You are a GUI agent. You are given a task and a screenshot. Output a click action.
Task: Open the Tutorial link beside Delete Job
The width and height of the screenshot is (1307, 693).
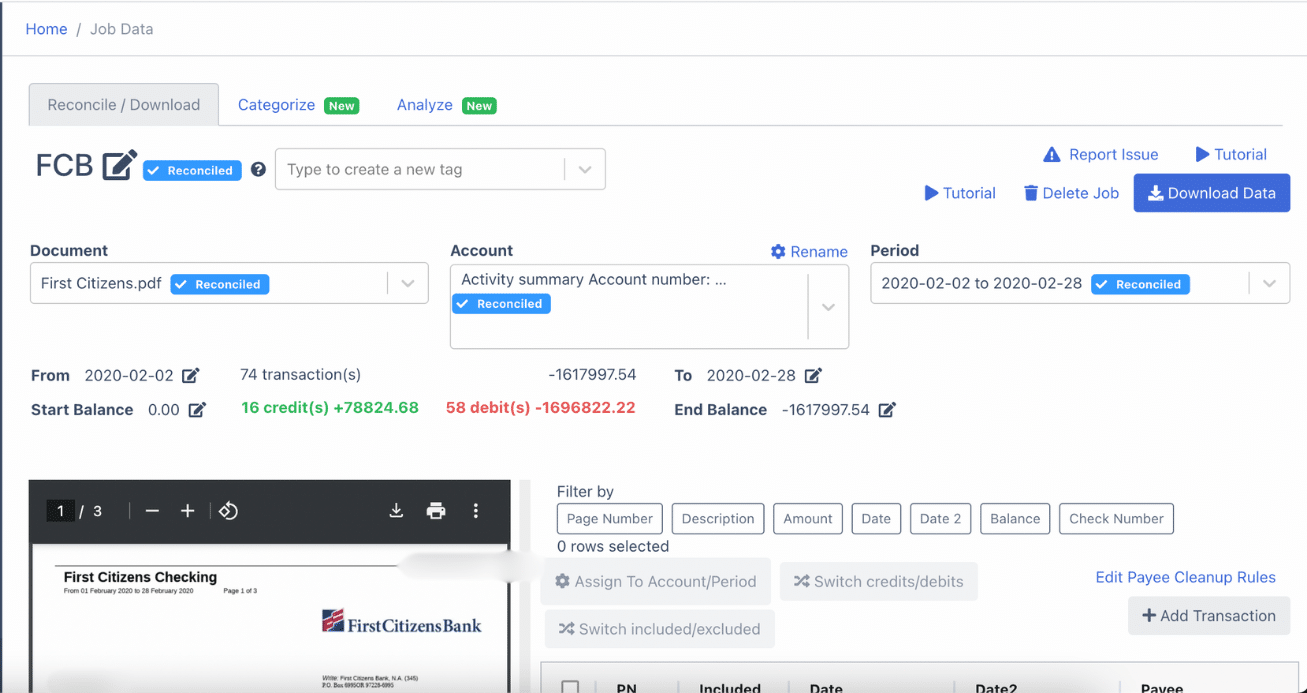point(960,193)
